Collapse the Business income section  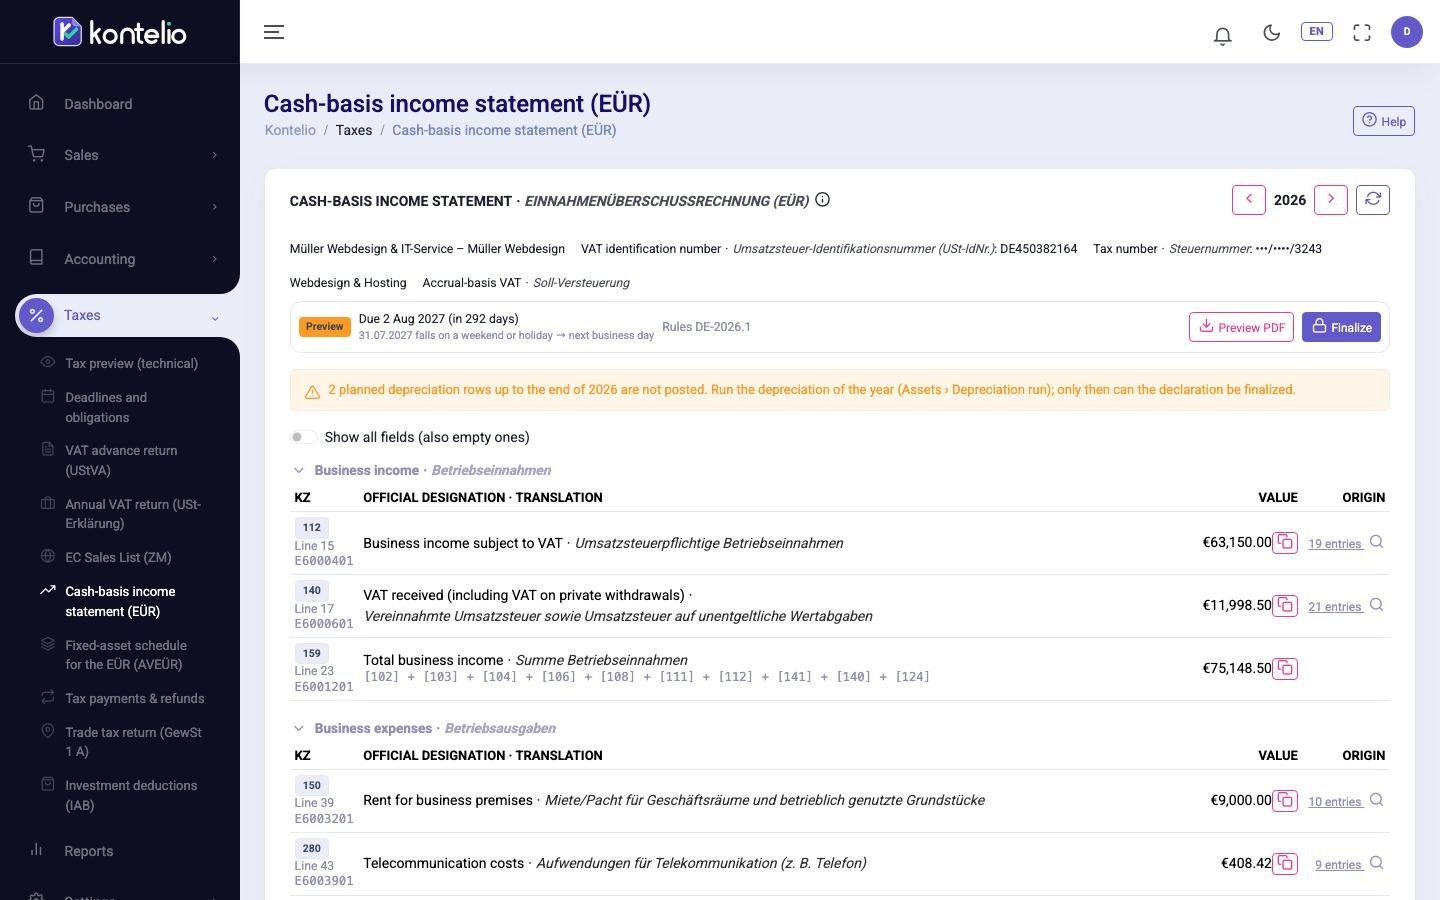pyautogui.click(x=298, y=470)
